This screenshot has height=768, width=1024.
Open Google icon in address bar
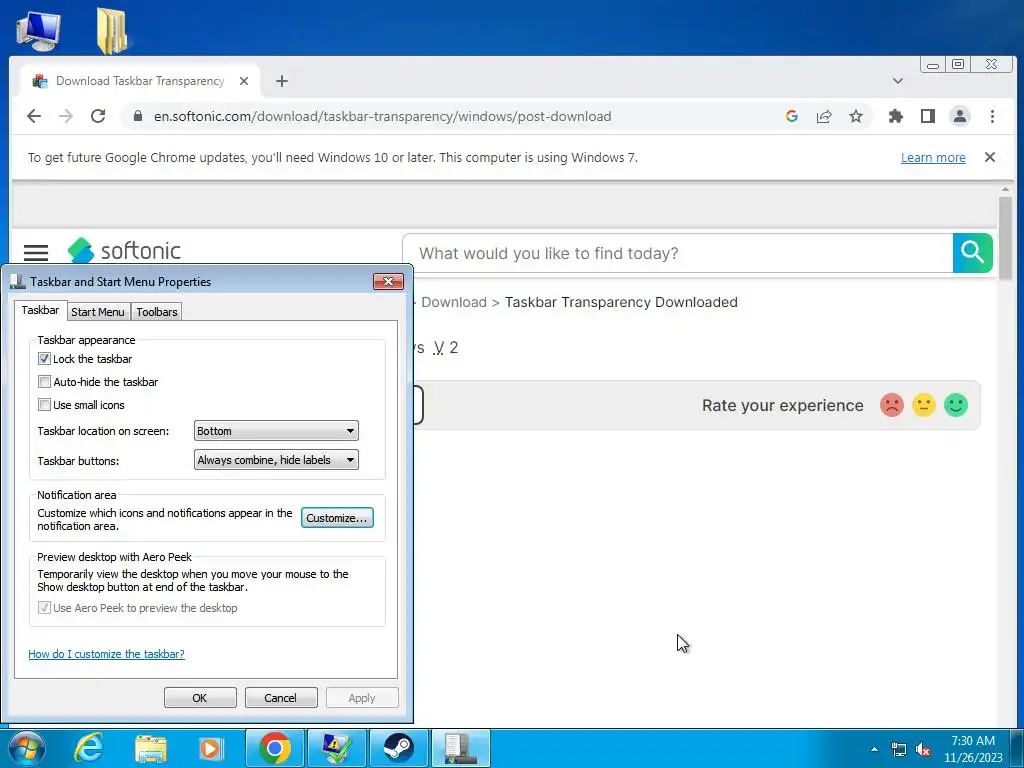pos(792,116)
